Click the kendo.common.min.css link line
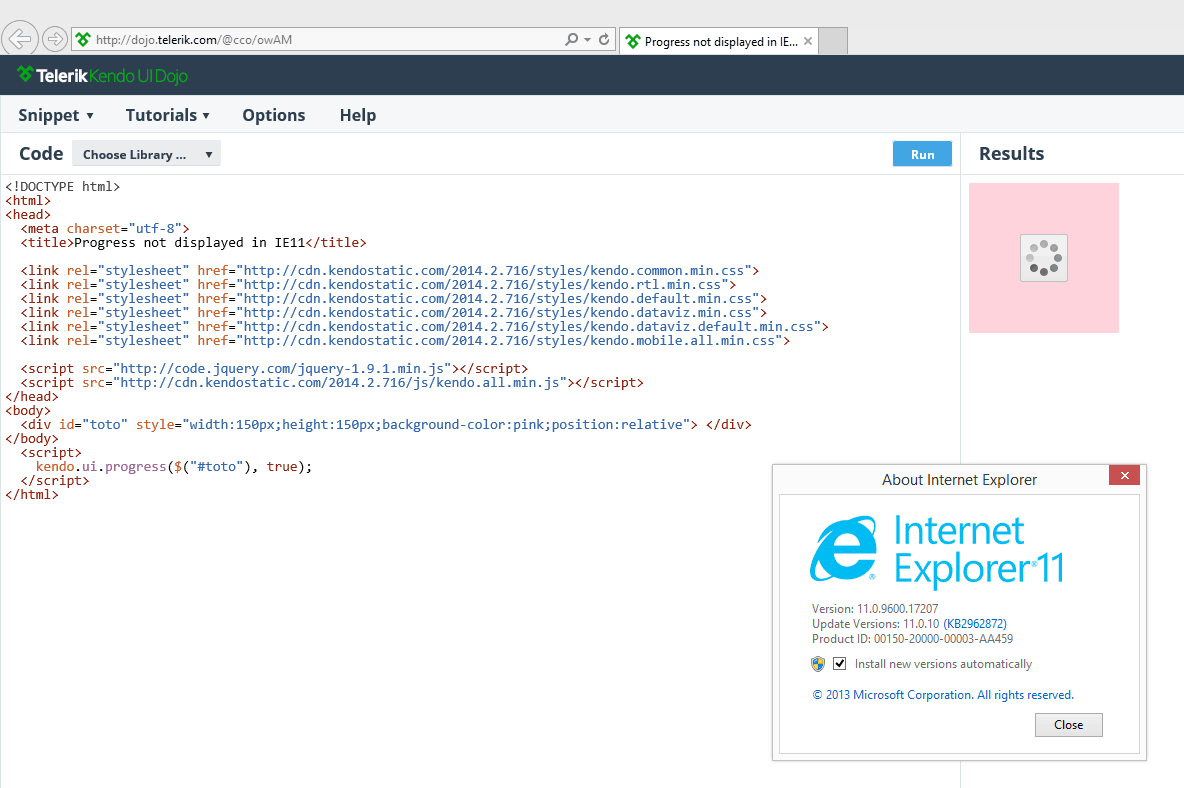Image resolution: width=1184 pixels, height=788 pixels. 390,270
